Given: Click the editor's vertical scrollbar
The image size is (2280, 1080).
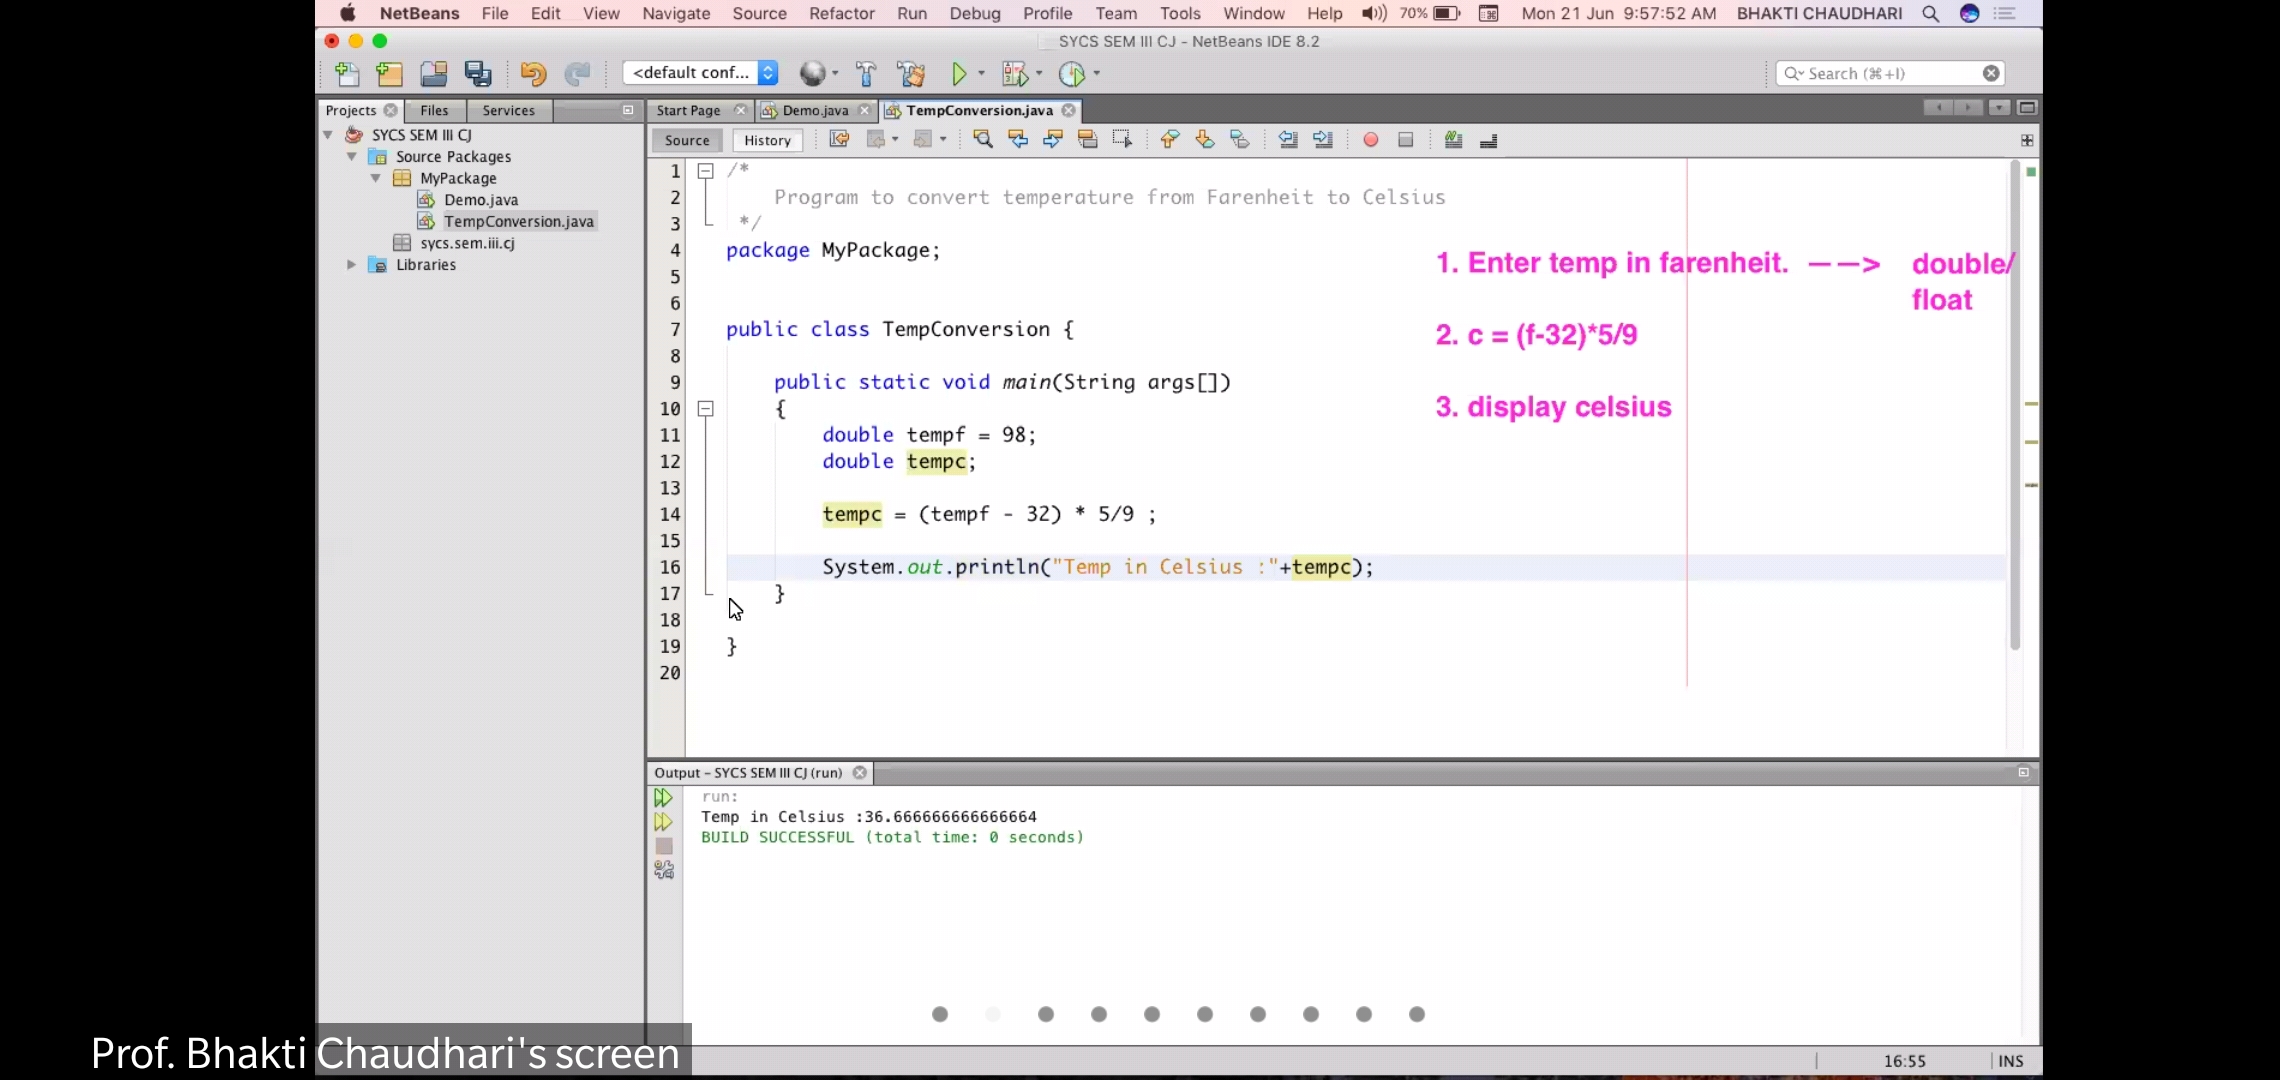Looking at the screenshot, I should coord(2015,400).
